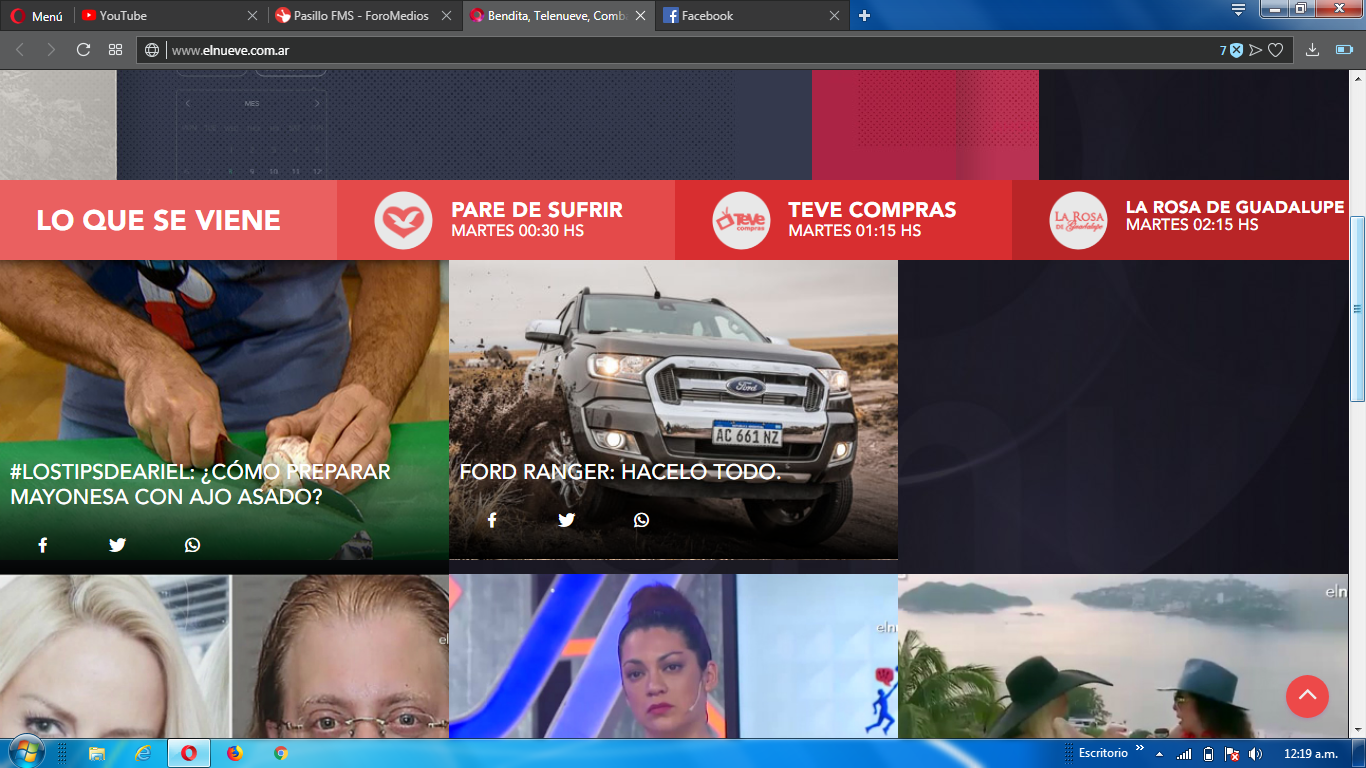Click the back-to-top arrow button
Image resolution: width=1366 pixels, height=768 pixels.
point(1307,696)
